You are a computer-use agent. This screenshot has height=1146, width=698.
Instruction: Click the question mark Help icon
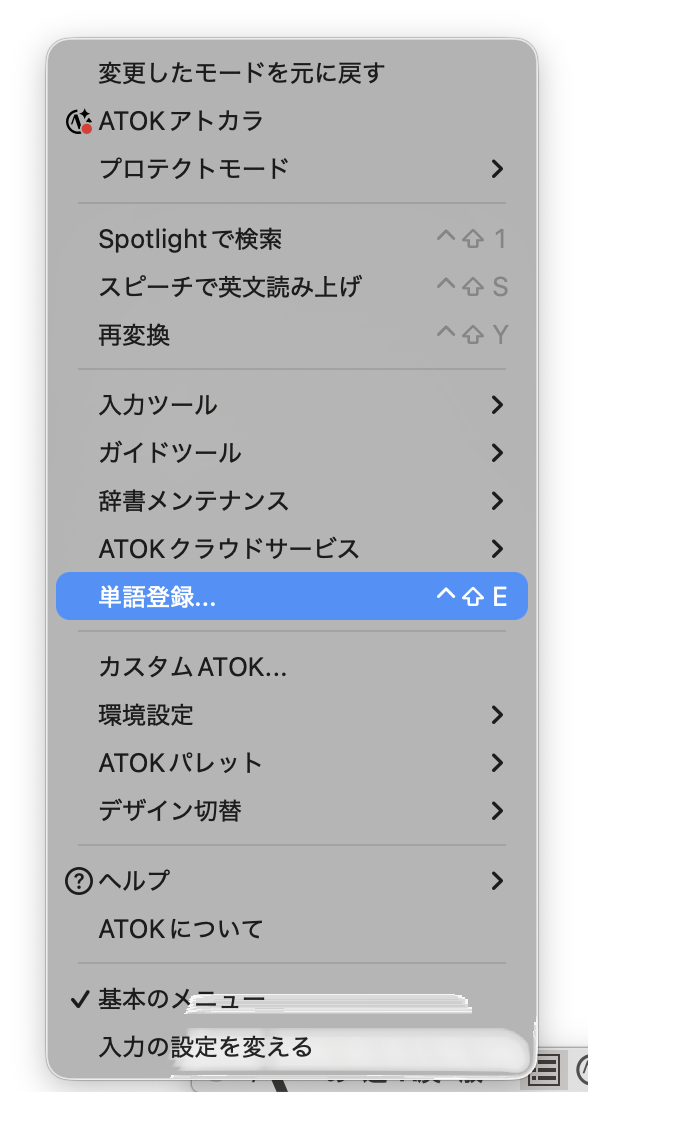click(78, 881)
